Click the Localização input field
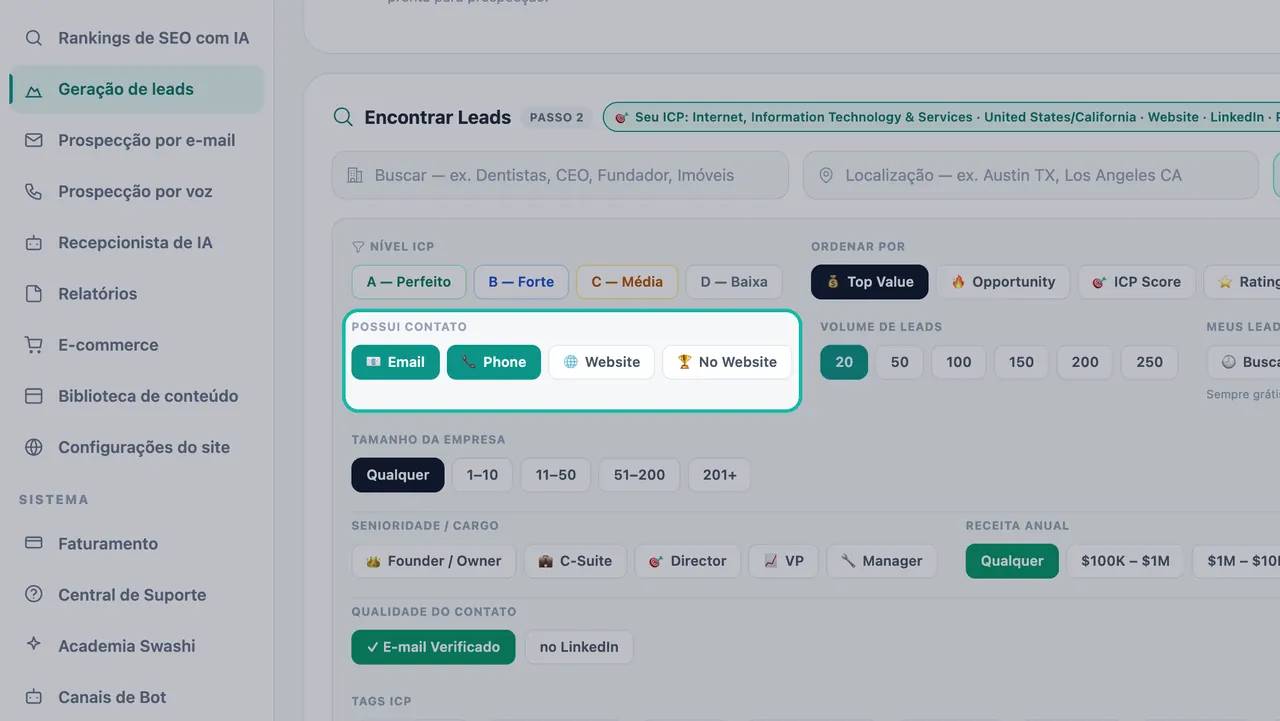Viewport: 1280px width, 721px height. [x=1030, y=175]
